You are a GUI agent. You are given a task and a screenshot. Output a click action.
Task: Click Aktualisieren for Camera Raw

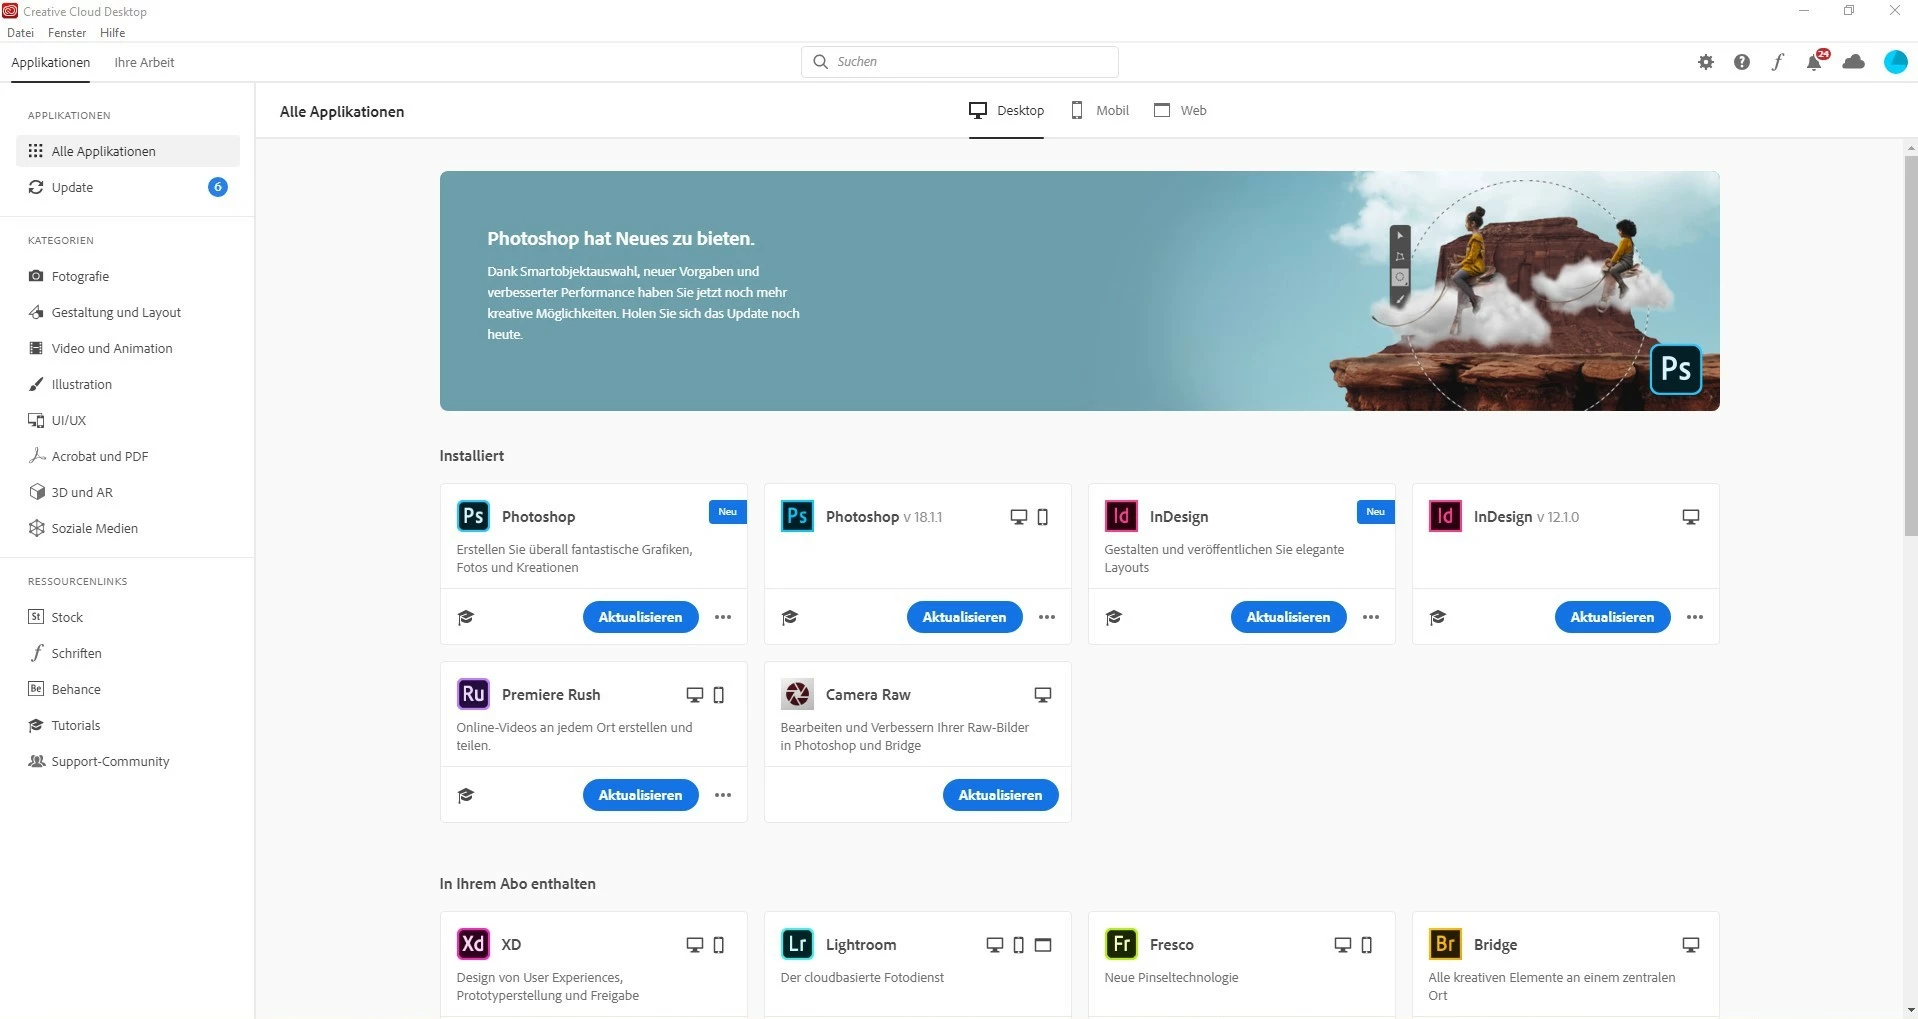pyautogui.click(x=1000, y=795)
